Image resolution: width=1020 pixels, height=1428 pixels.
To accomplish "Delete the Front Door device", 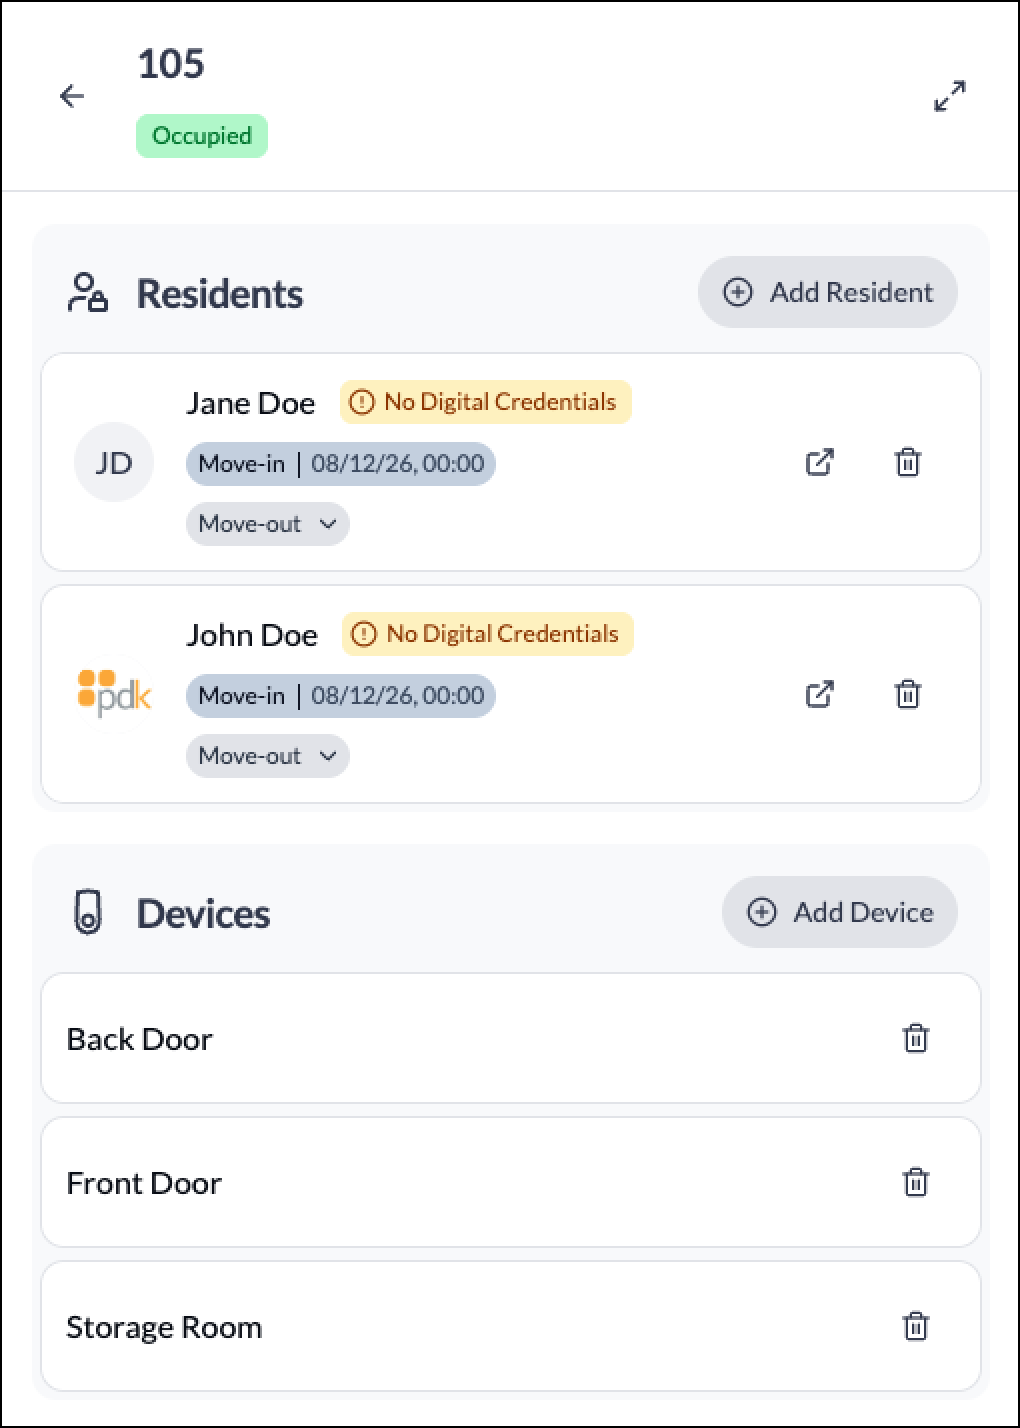I will pos(916,1182).
